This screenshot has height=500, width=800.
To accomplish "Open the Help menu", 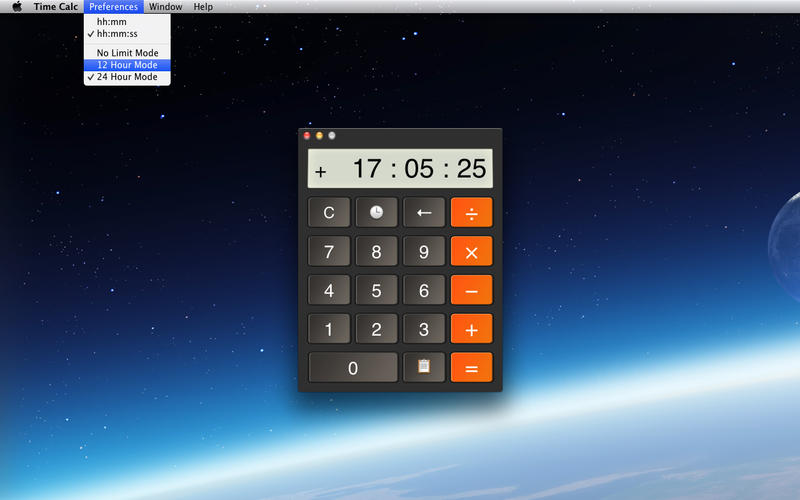I will tap(203, 7).
